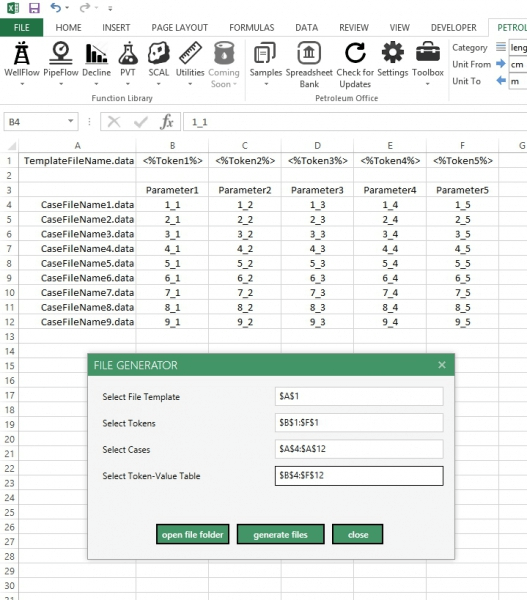This screenshot has width=527, height=600.
Task: Select cell <%Token3%>
Action: tap(317, 161)
